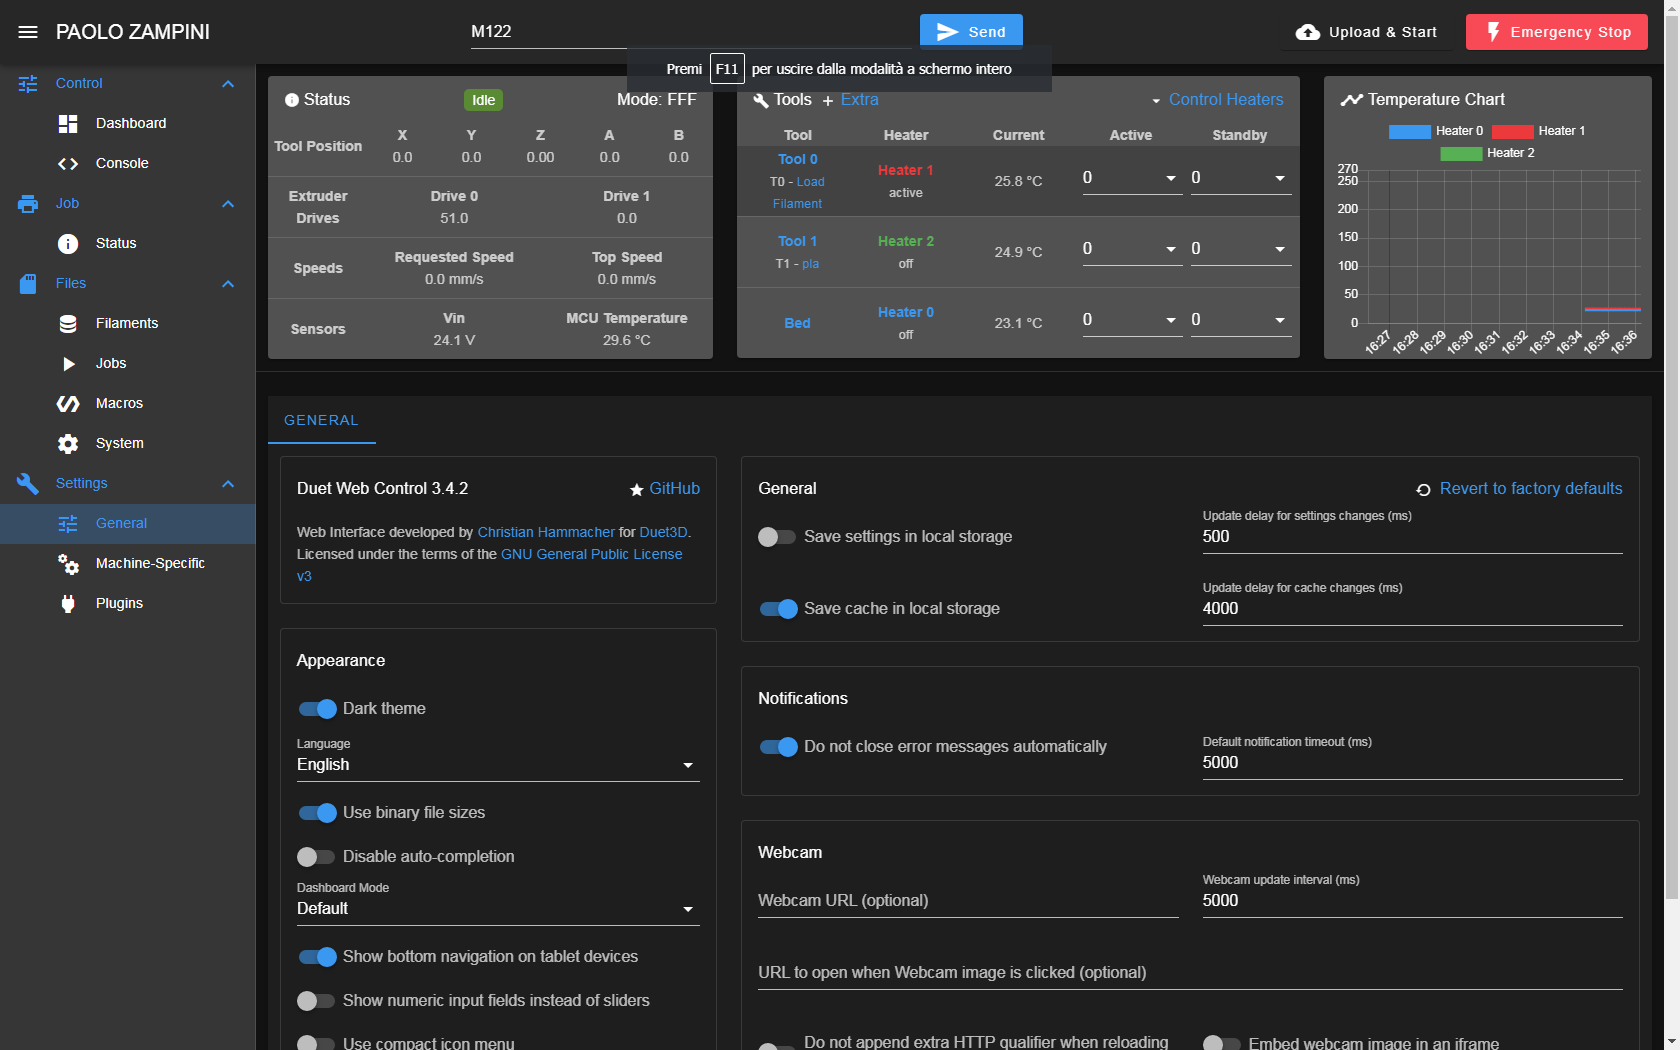
Task: Click the Temperature Chart line icon
Action: [x=1352, y=100]
